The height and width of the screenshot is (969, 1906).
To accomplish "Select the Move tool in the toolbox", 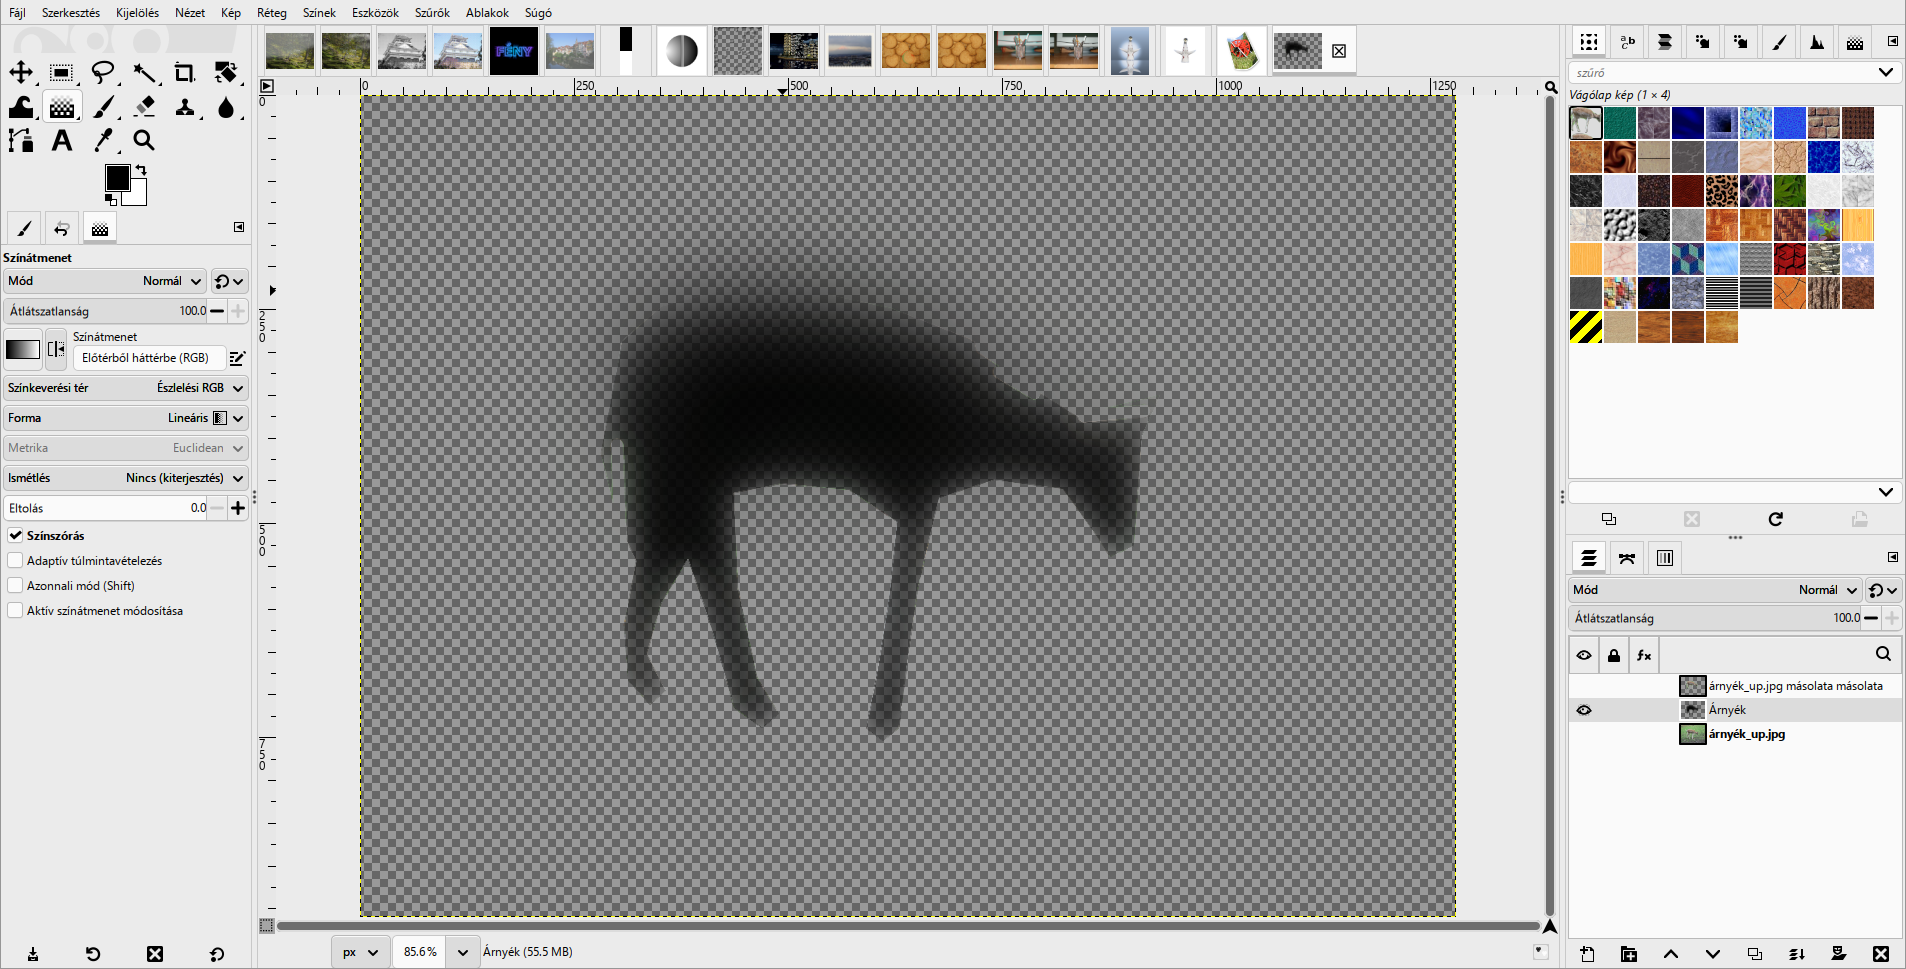I will (x=21, y=72).
